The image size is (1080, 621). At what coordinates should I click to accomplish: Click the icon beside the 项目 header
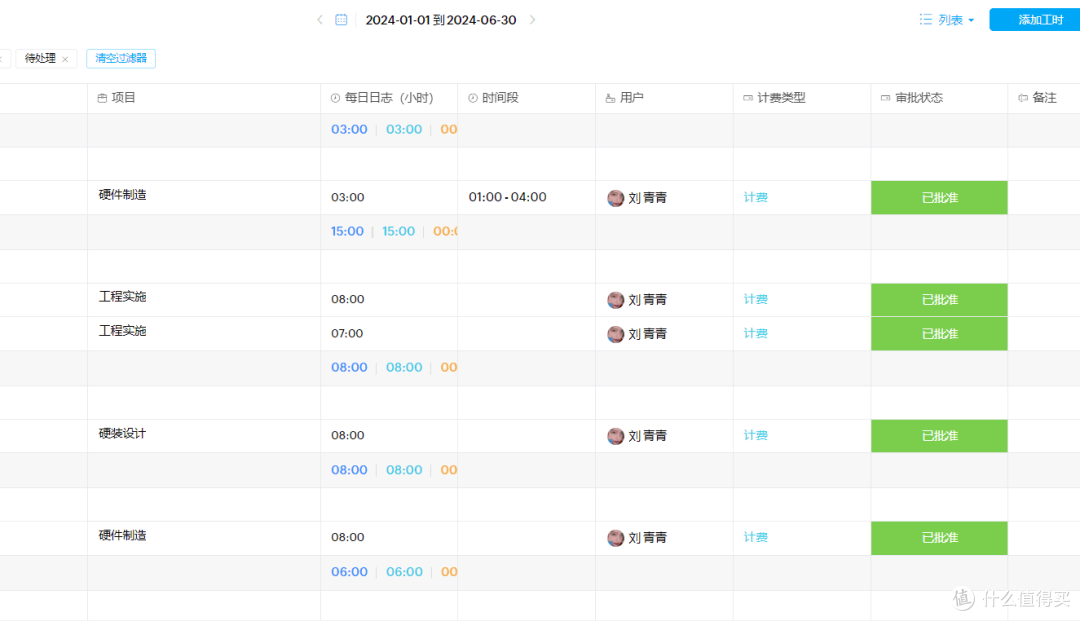coord(103,98)
